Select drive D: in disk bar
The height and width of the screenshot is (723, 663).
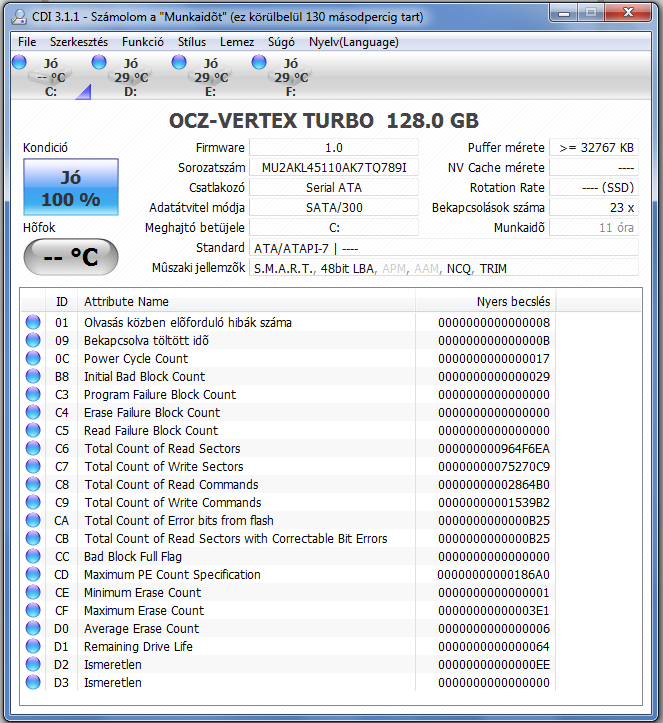coord(131,77)
